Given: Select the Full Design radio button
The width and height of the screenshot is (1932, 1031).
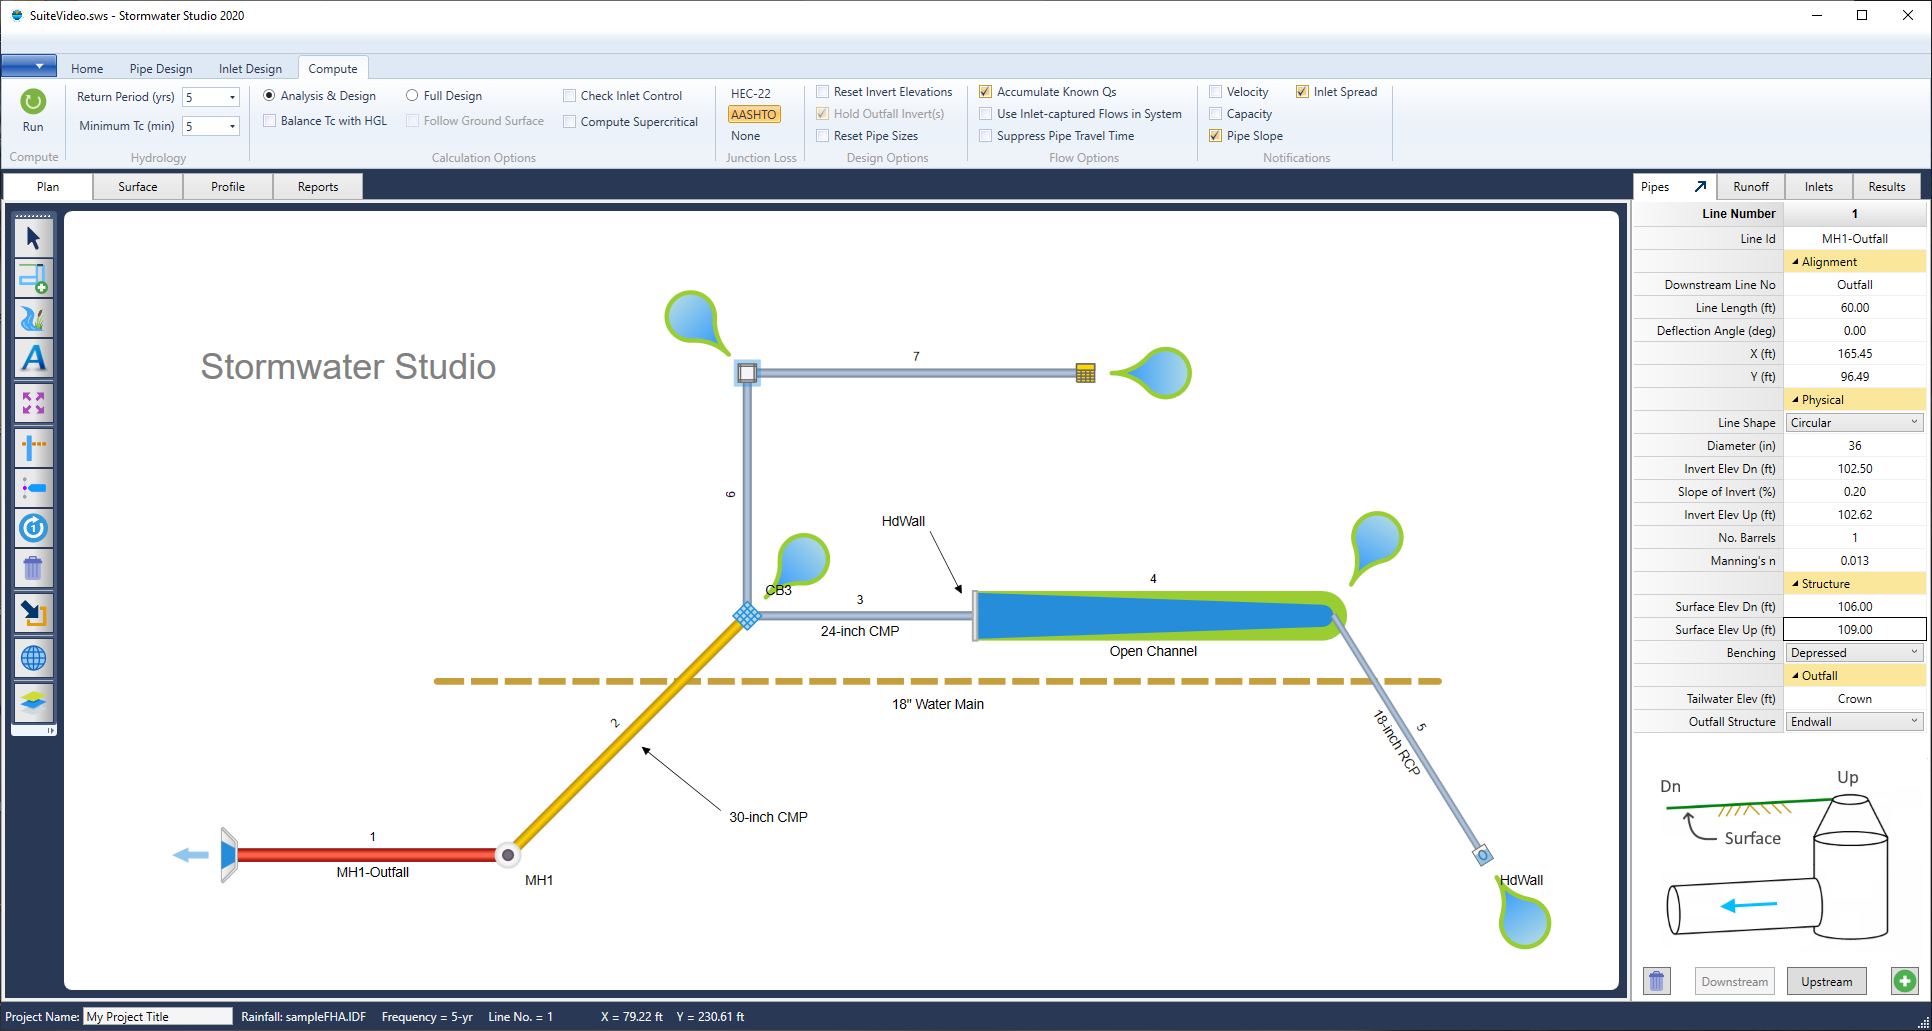Looking at the screenshot, I should point(412,95).
